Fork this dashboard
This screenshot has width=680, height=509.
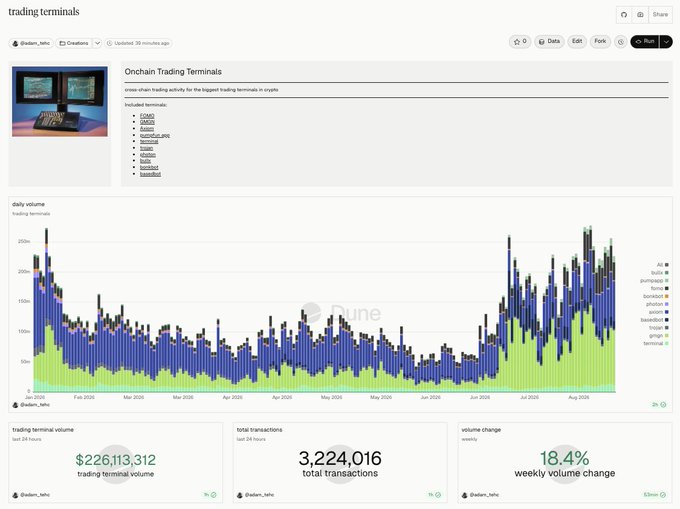pos(600,41)
